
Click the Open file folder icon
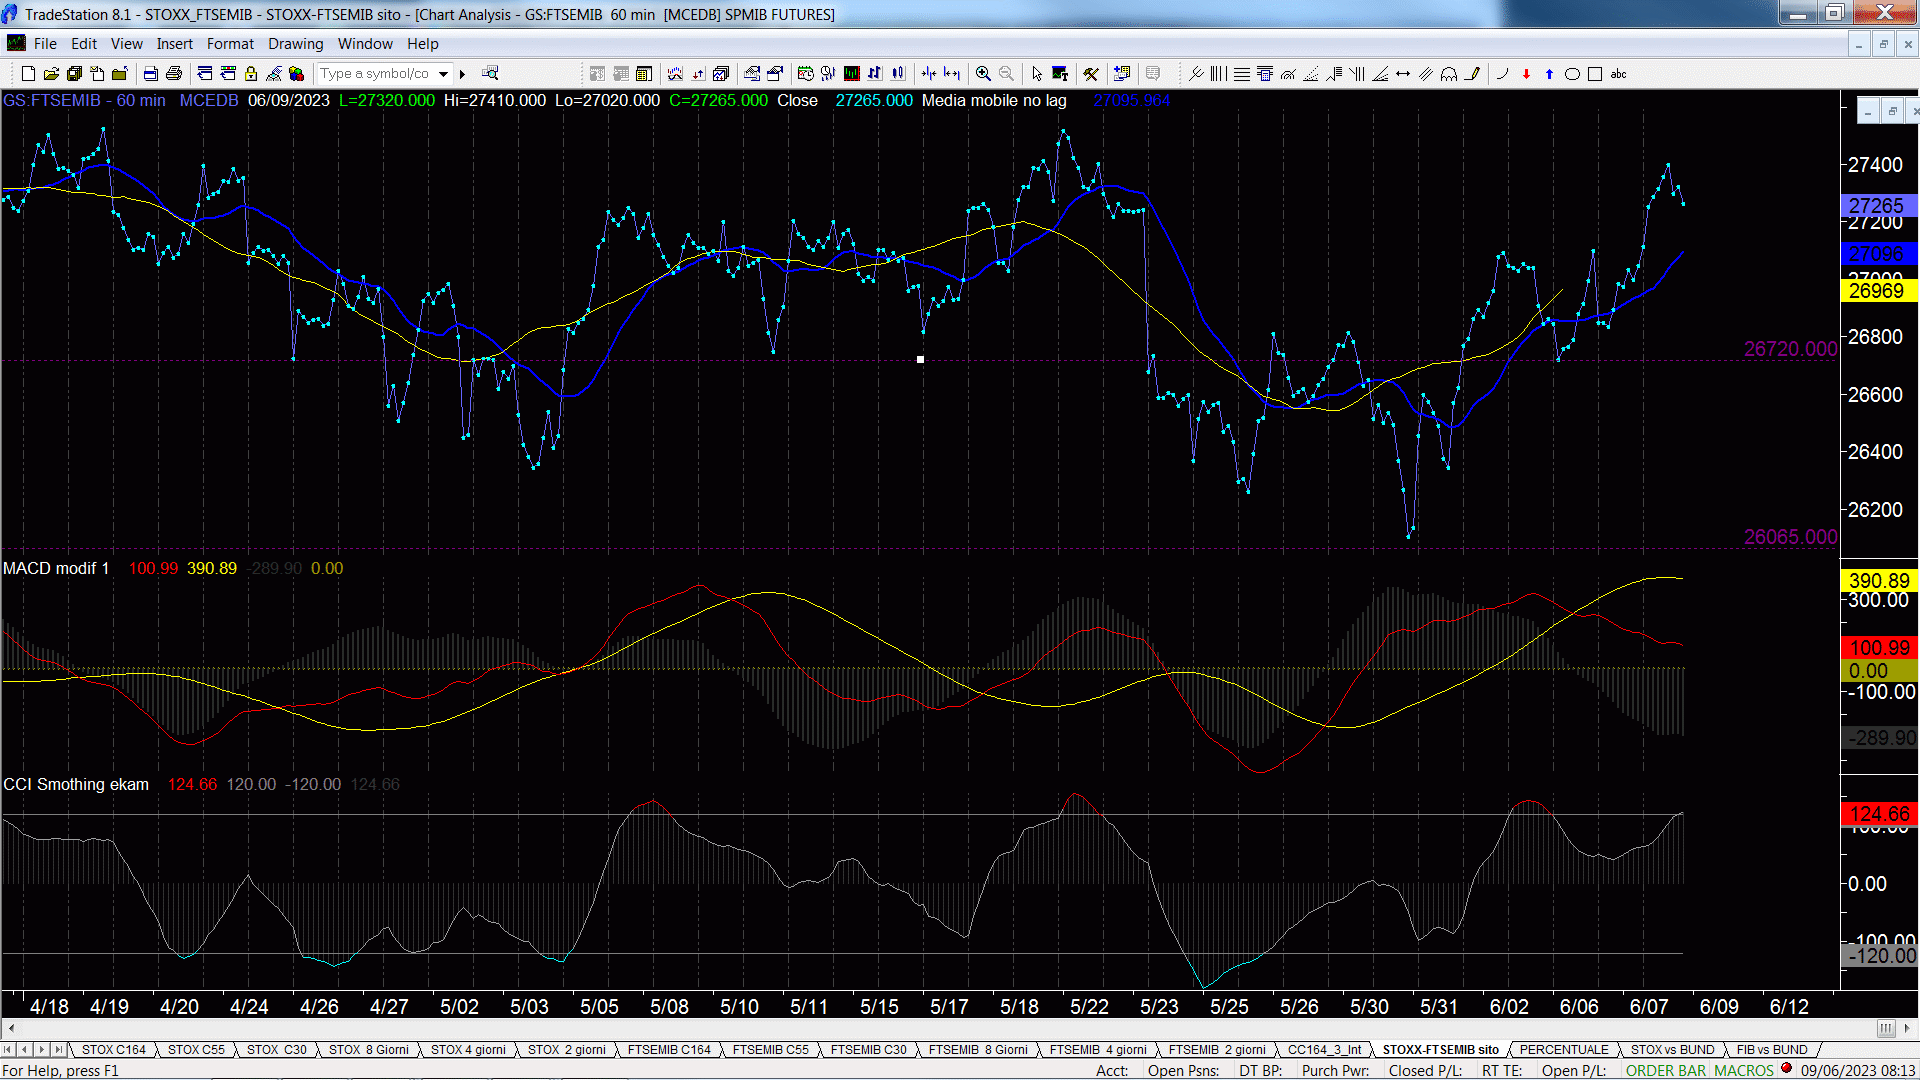coord(51,73)
